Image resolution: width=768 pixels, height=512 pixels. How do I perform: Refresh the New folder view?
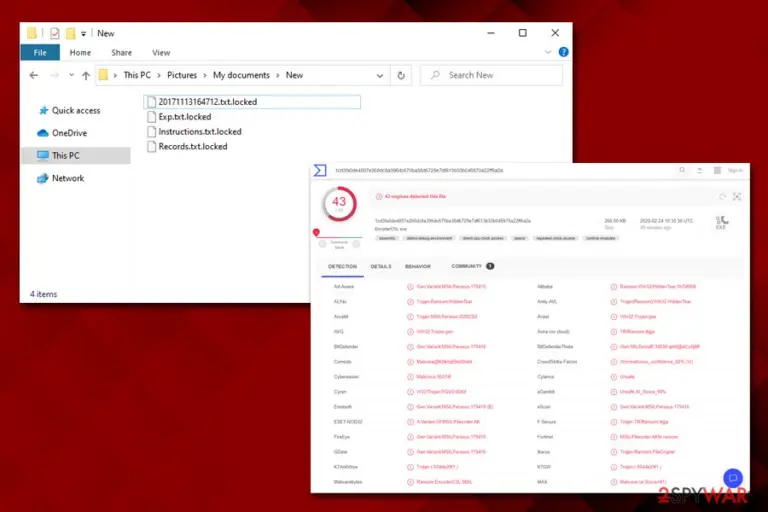[x=401, y=75]
